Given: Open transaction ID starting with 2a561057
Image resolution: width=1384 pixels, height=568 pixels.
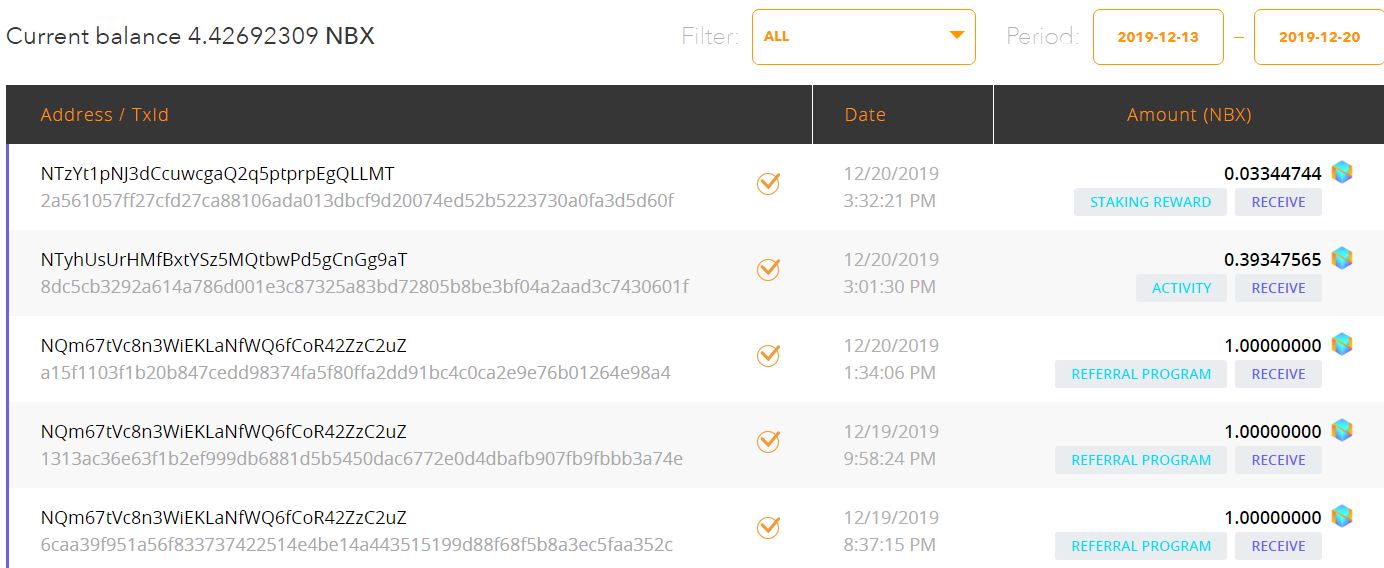Looking at the screenshot, I should point(357,201).
